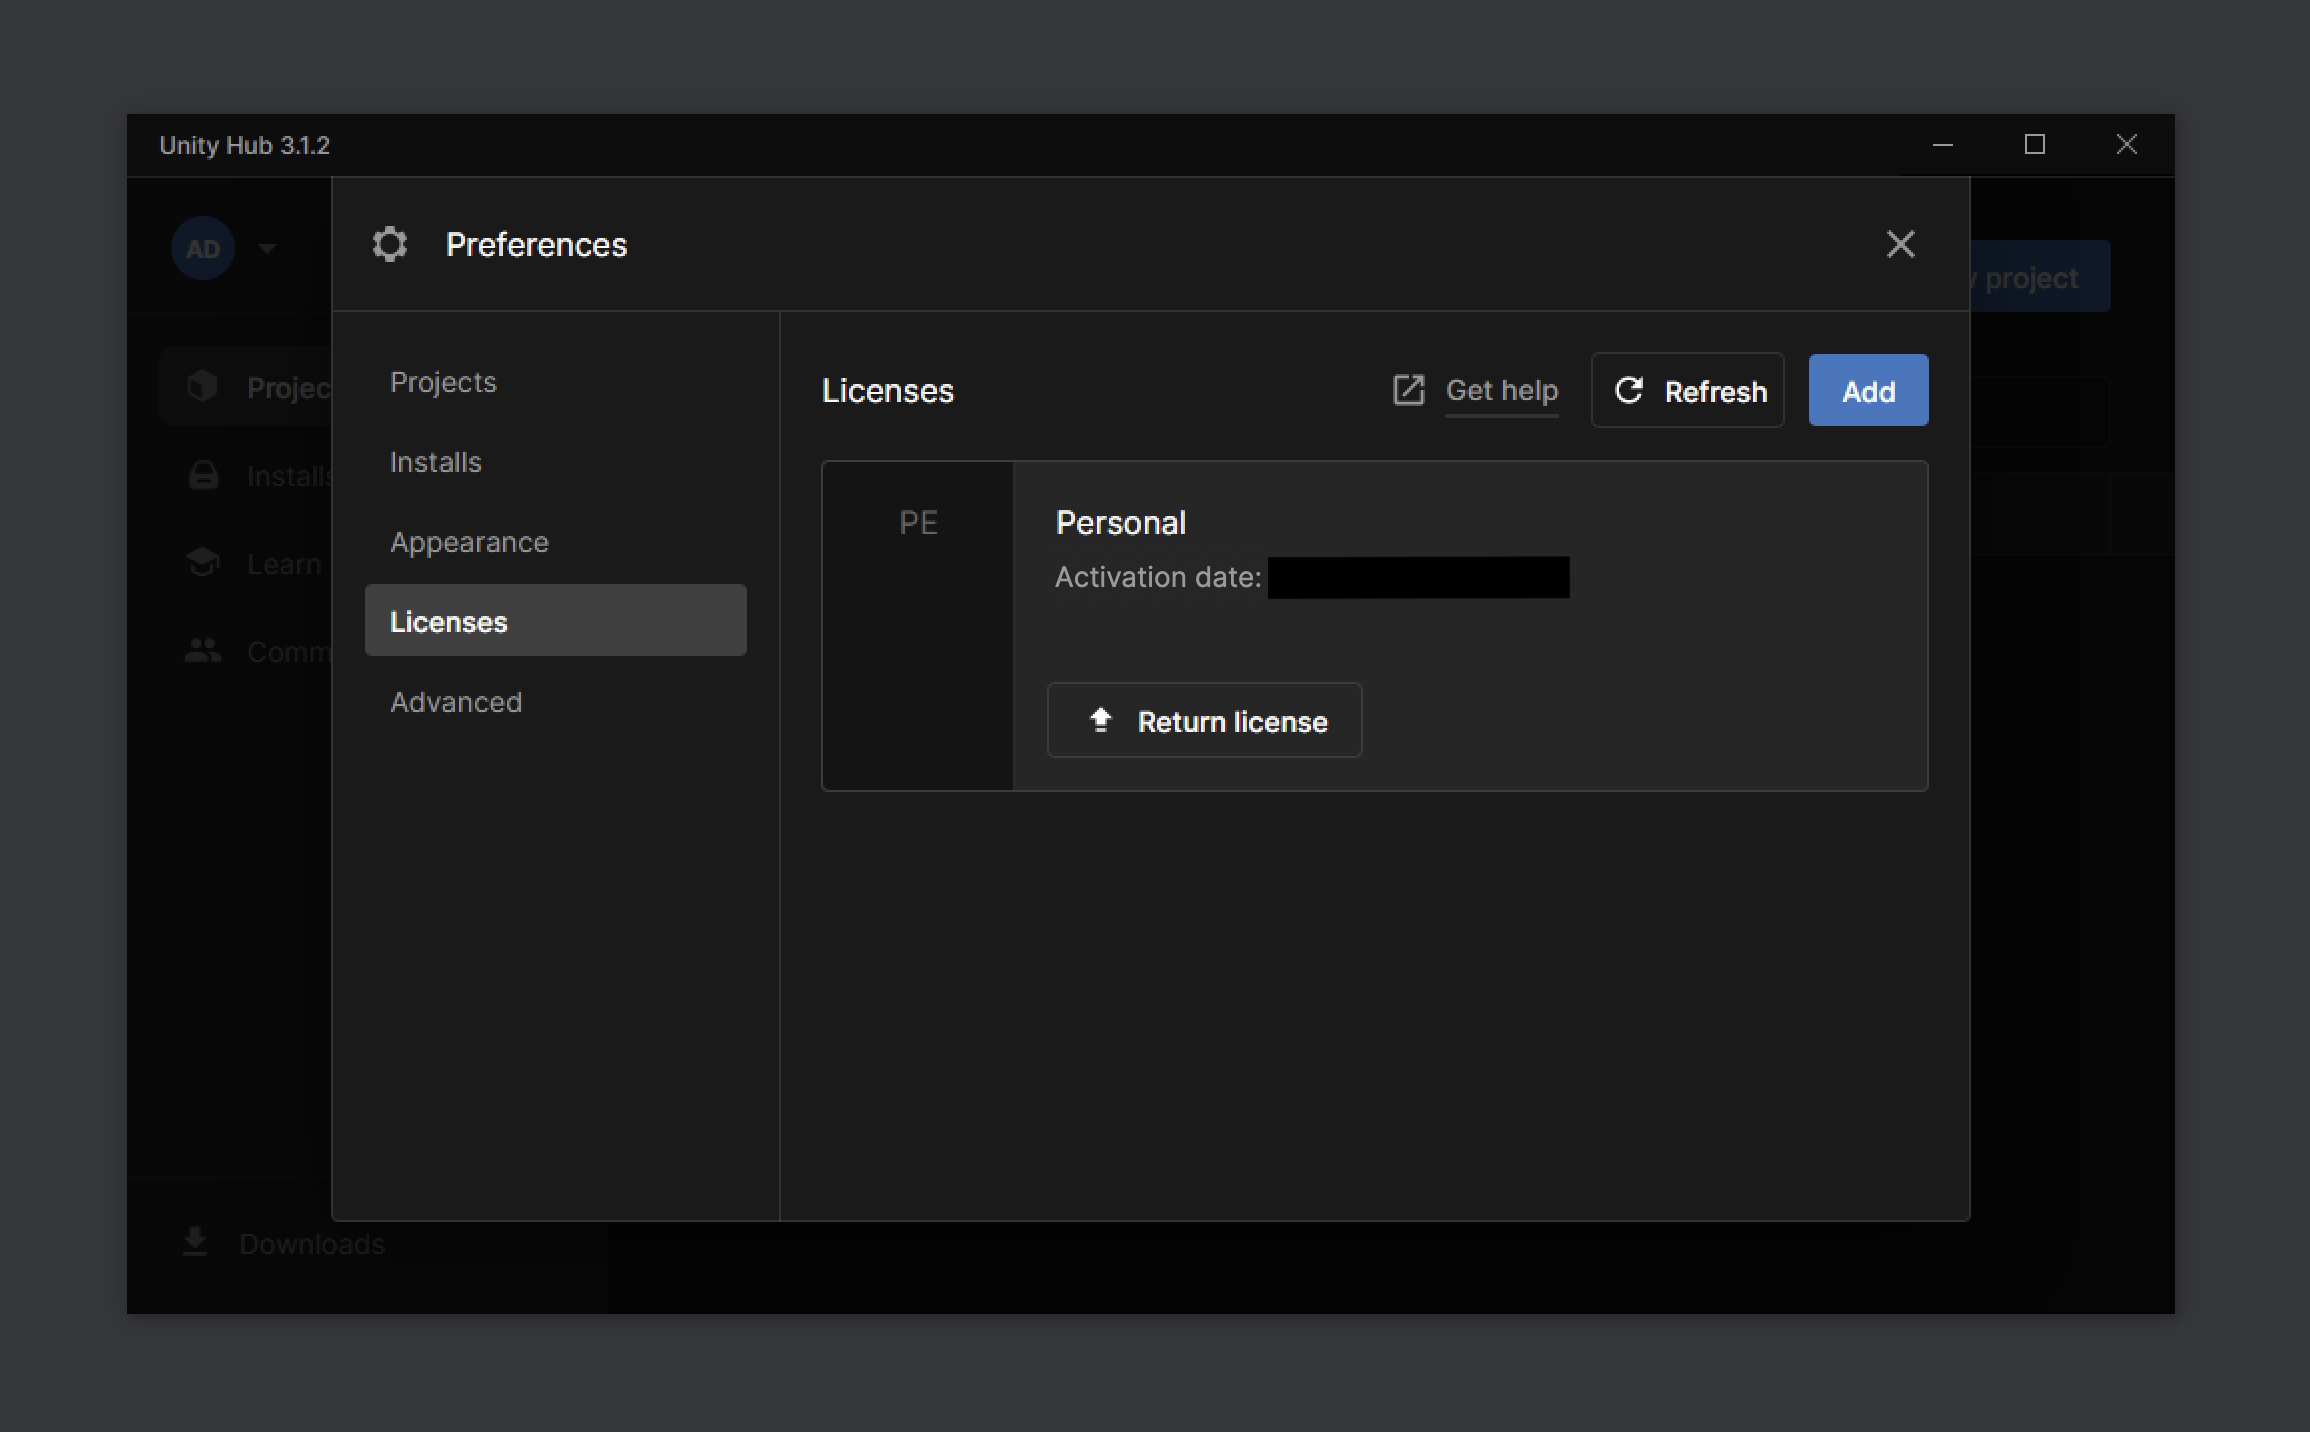Screen dimensions: 2310x1432
Task: Select the Projects preference tab
Action: 442,381
